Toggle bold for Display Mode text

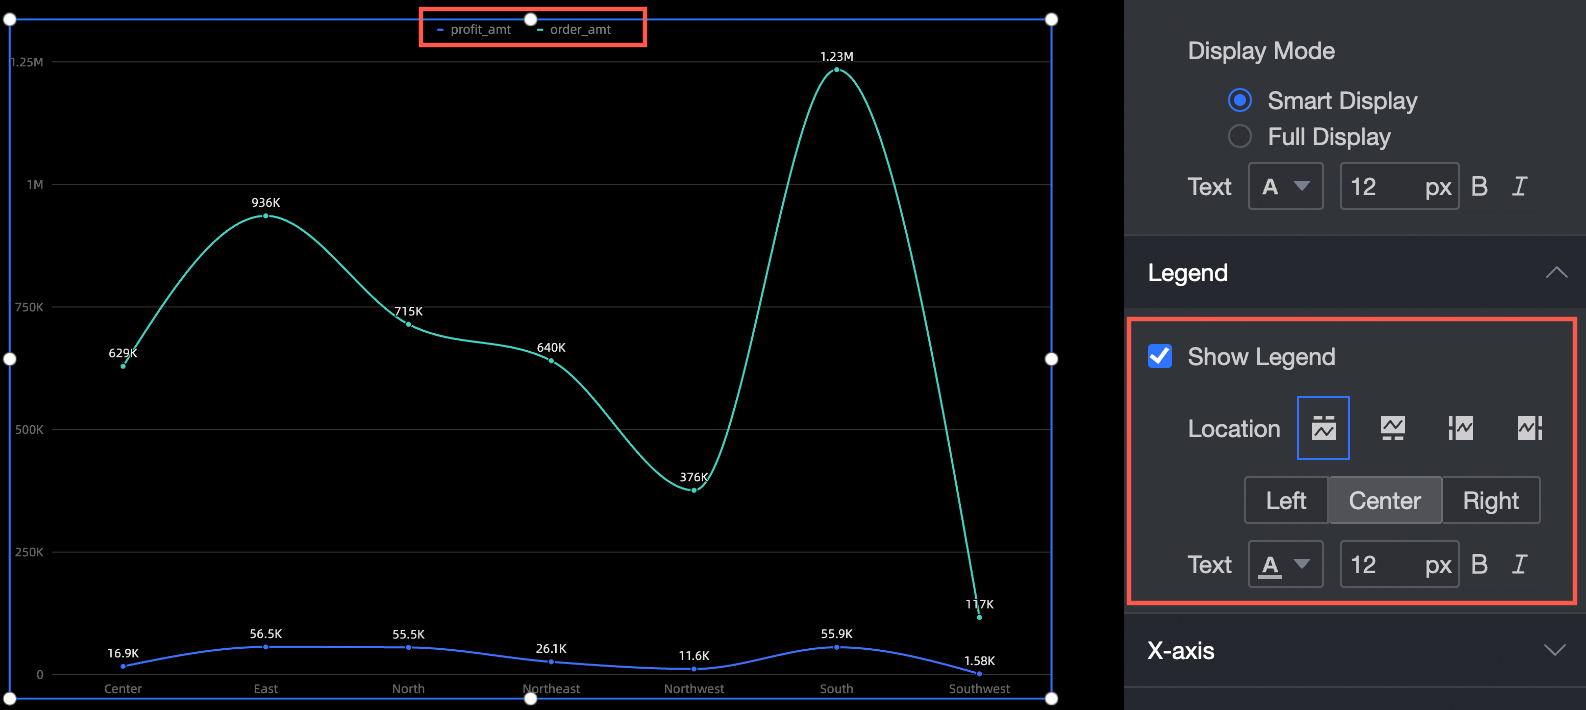click(x=1480, y=186)
